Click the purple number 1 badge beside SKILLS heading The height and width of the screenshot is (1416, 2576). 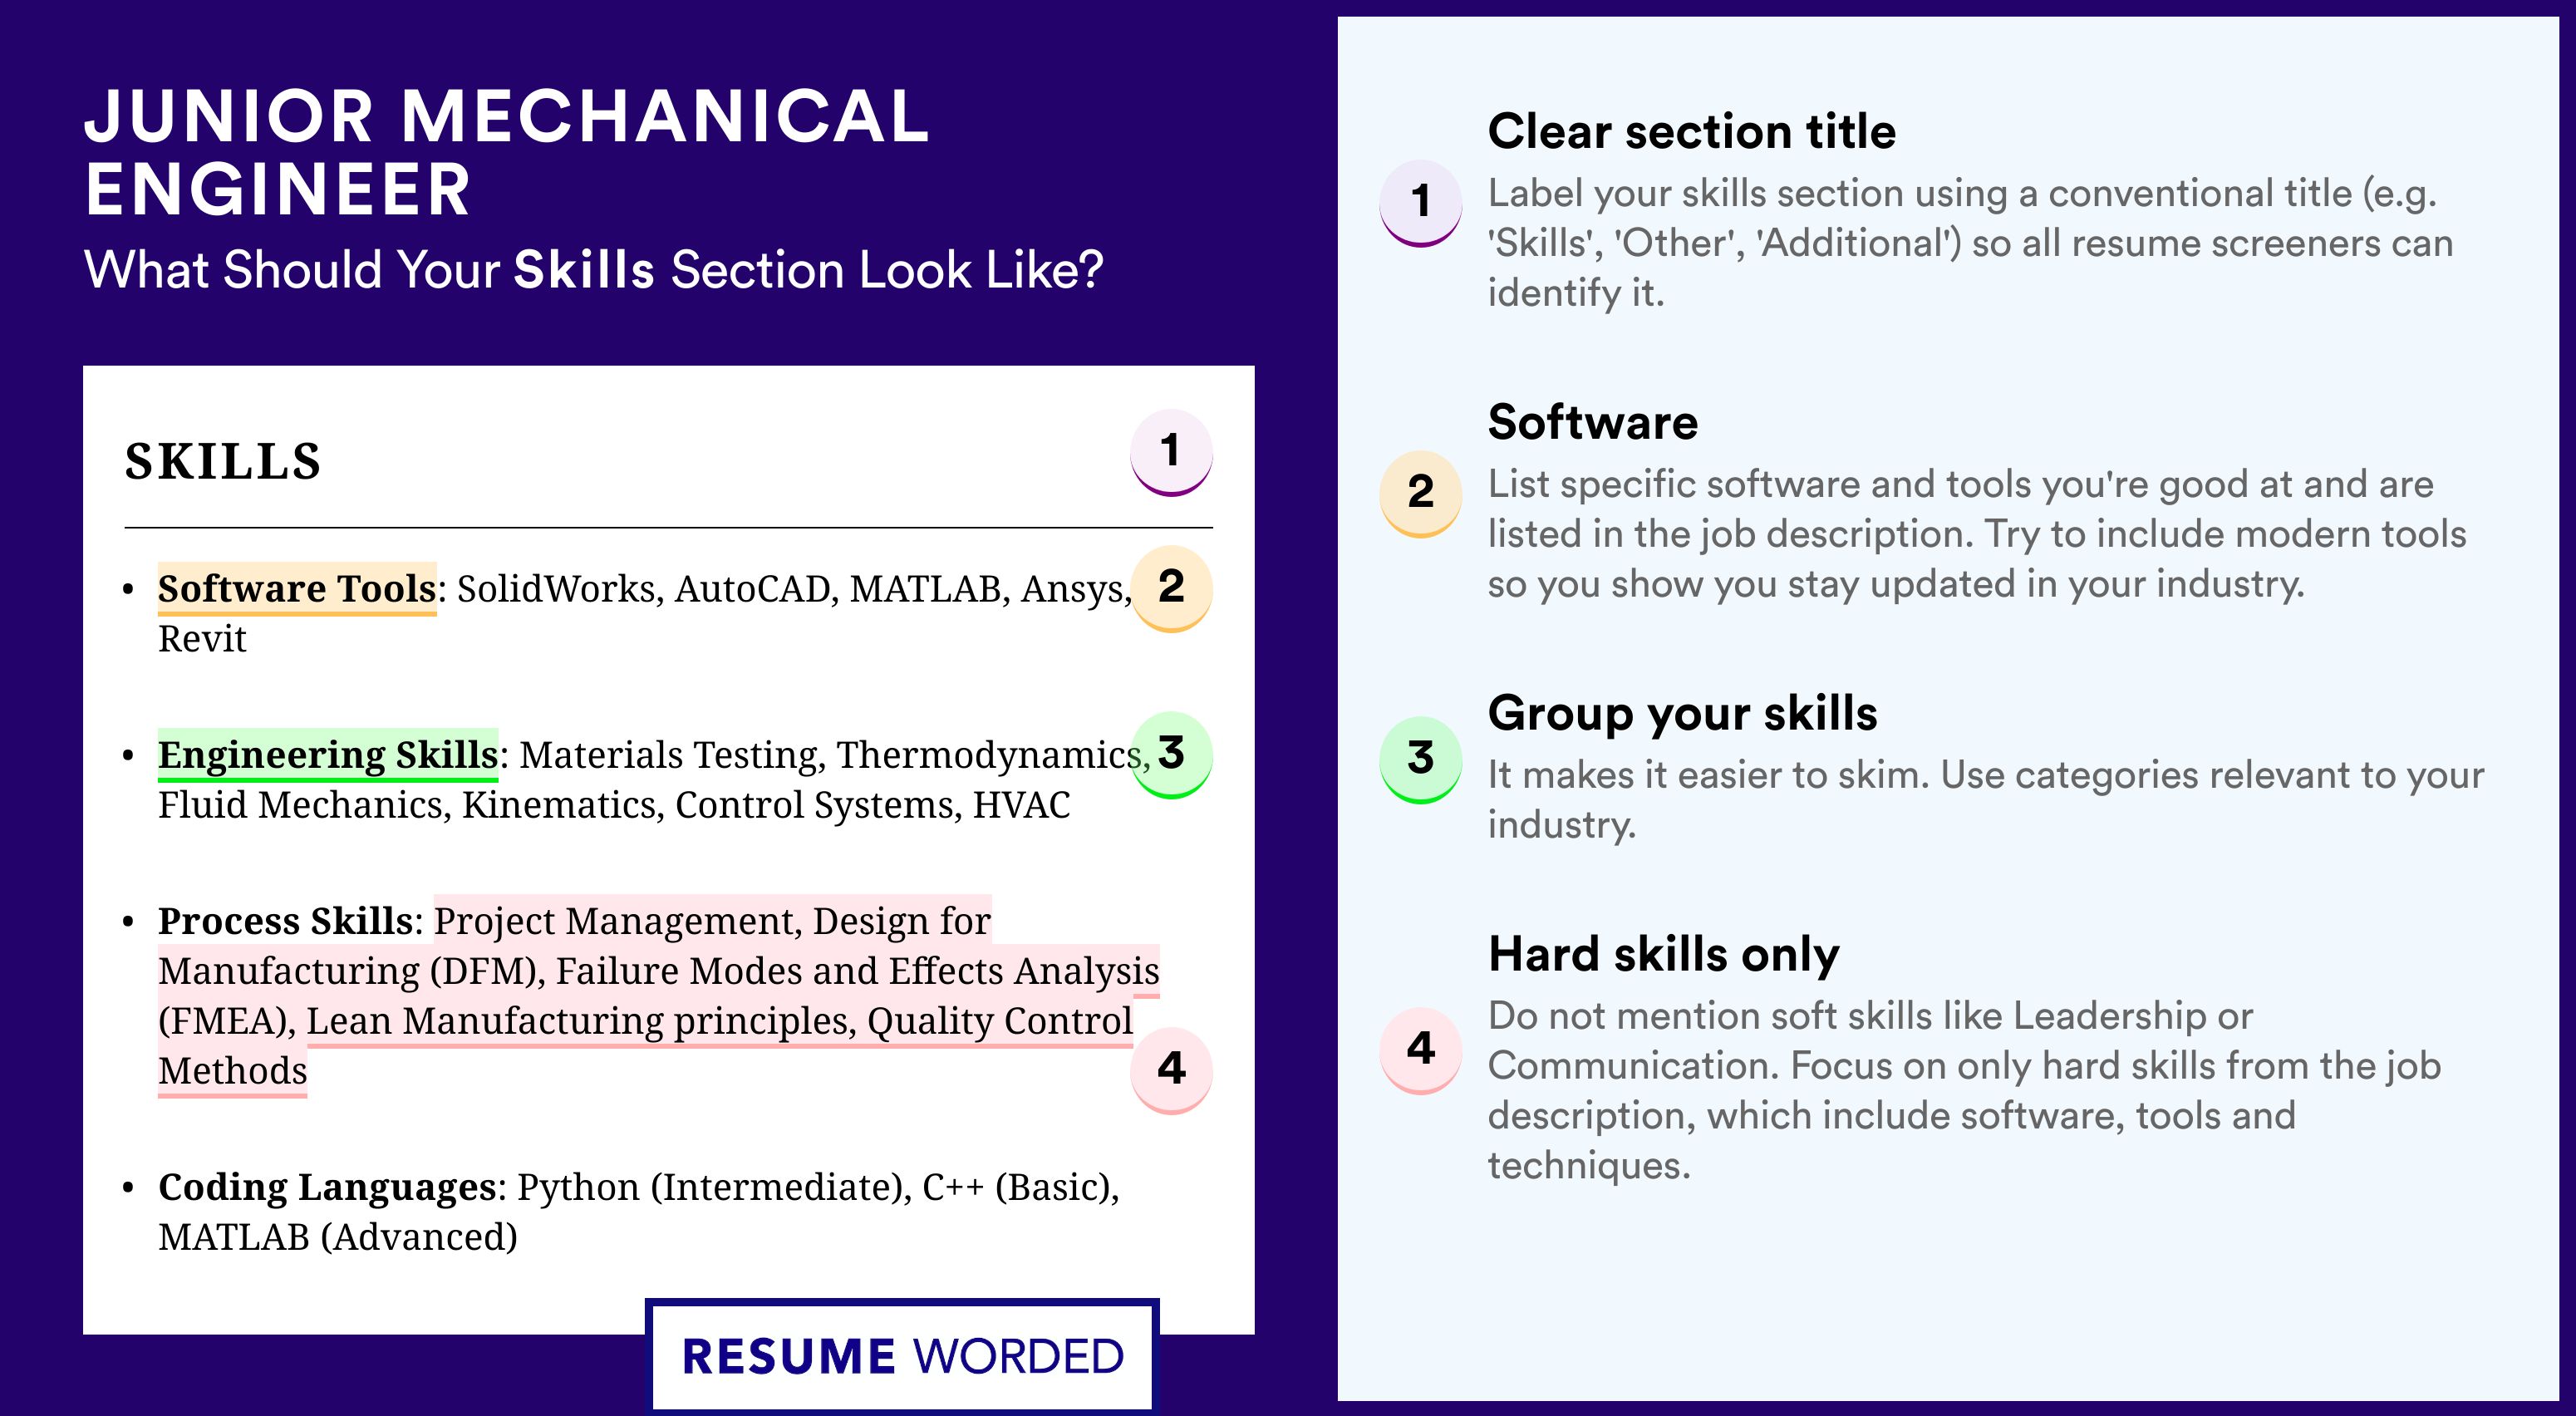tap(1171, 452)
